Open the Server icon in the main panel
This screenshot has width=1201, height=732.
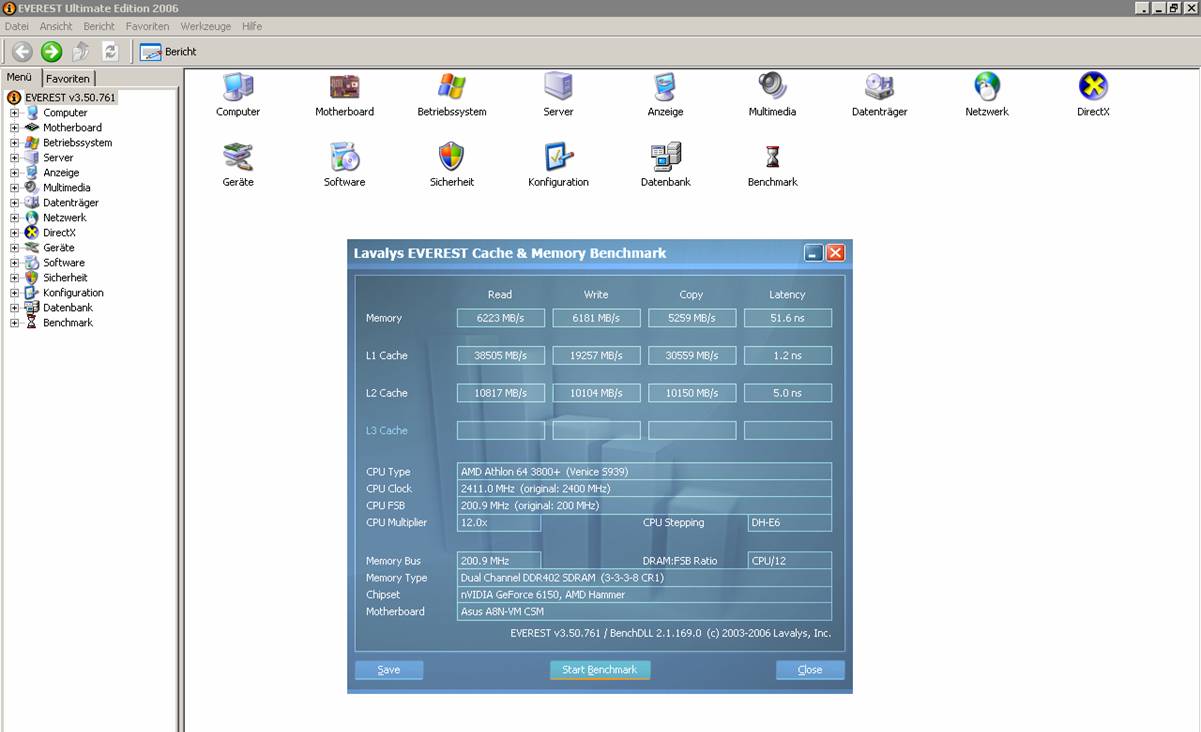point(558,87)
